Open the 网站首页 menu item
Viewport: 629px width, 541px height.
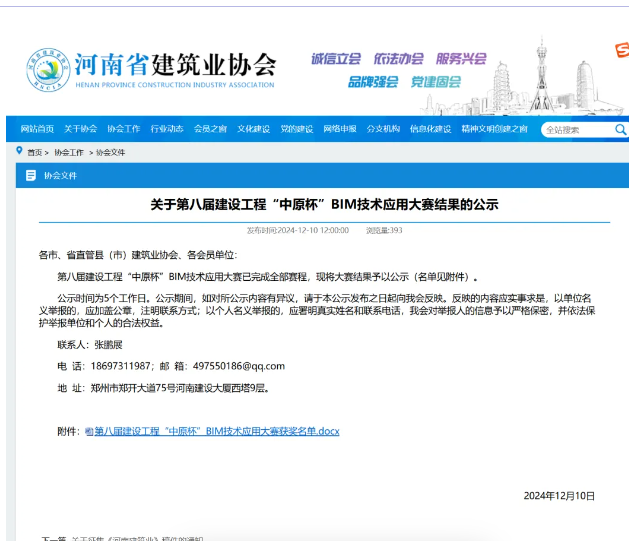[37, 129]
